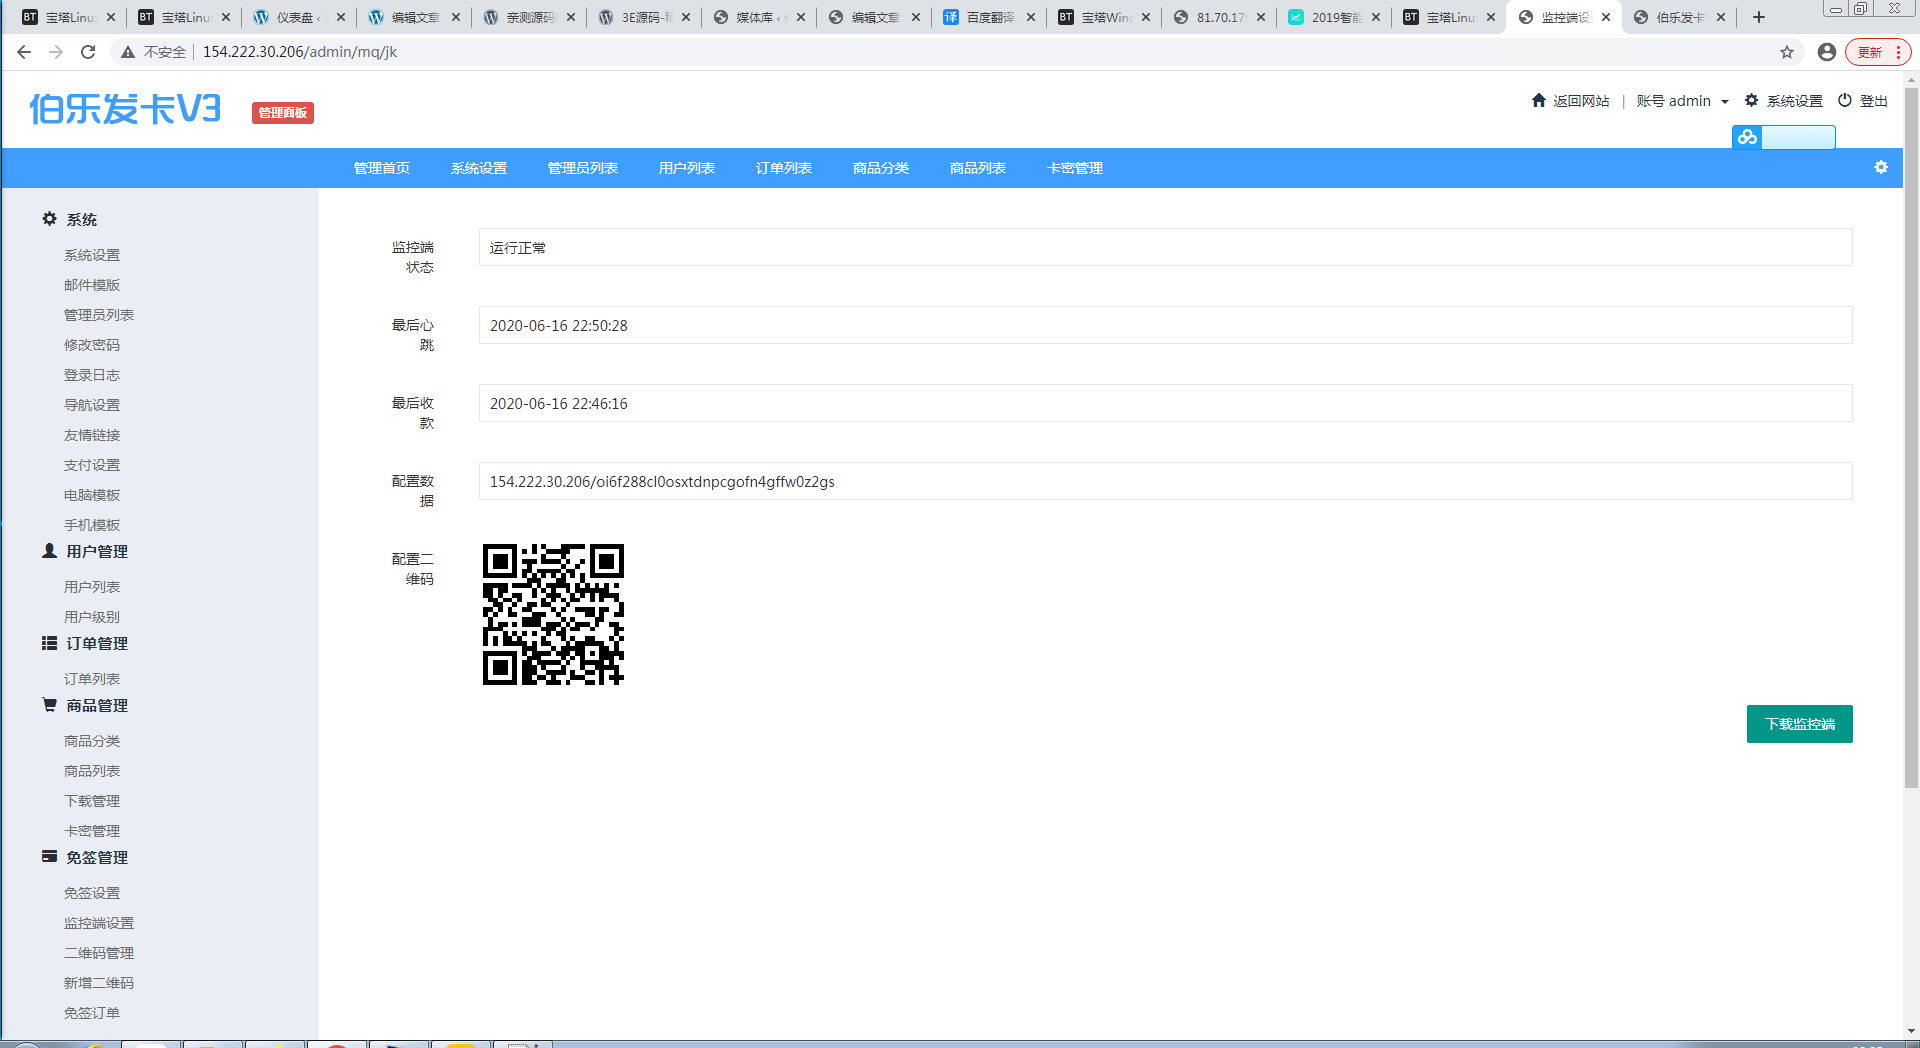Open 支付设置 in the sidebar
1920x1048 pixels.
click(92, 465)
